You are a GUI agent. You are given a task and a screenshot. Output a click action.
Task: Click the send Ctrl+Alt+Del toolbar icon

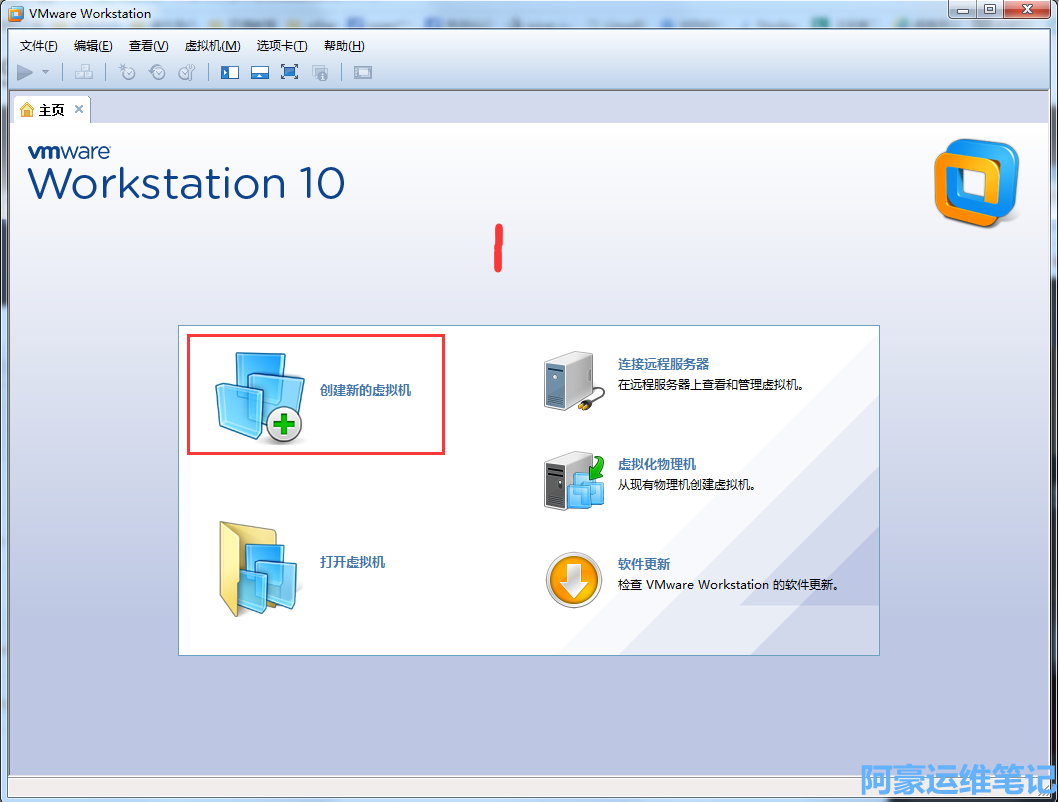coord(84,72)
